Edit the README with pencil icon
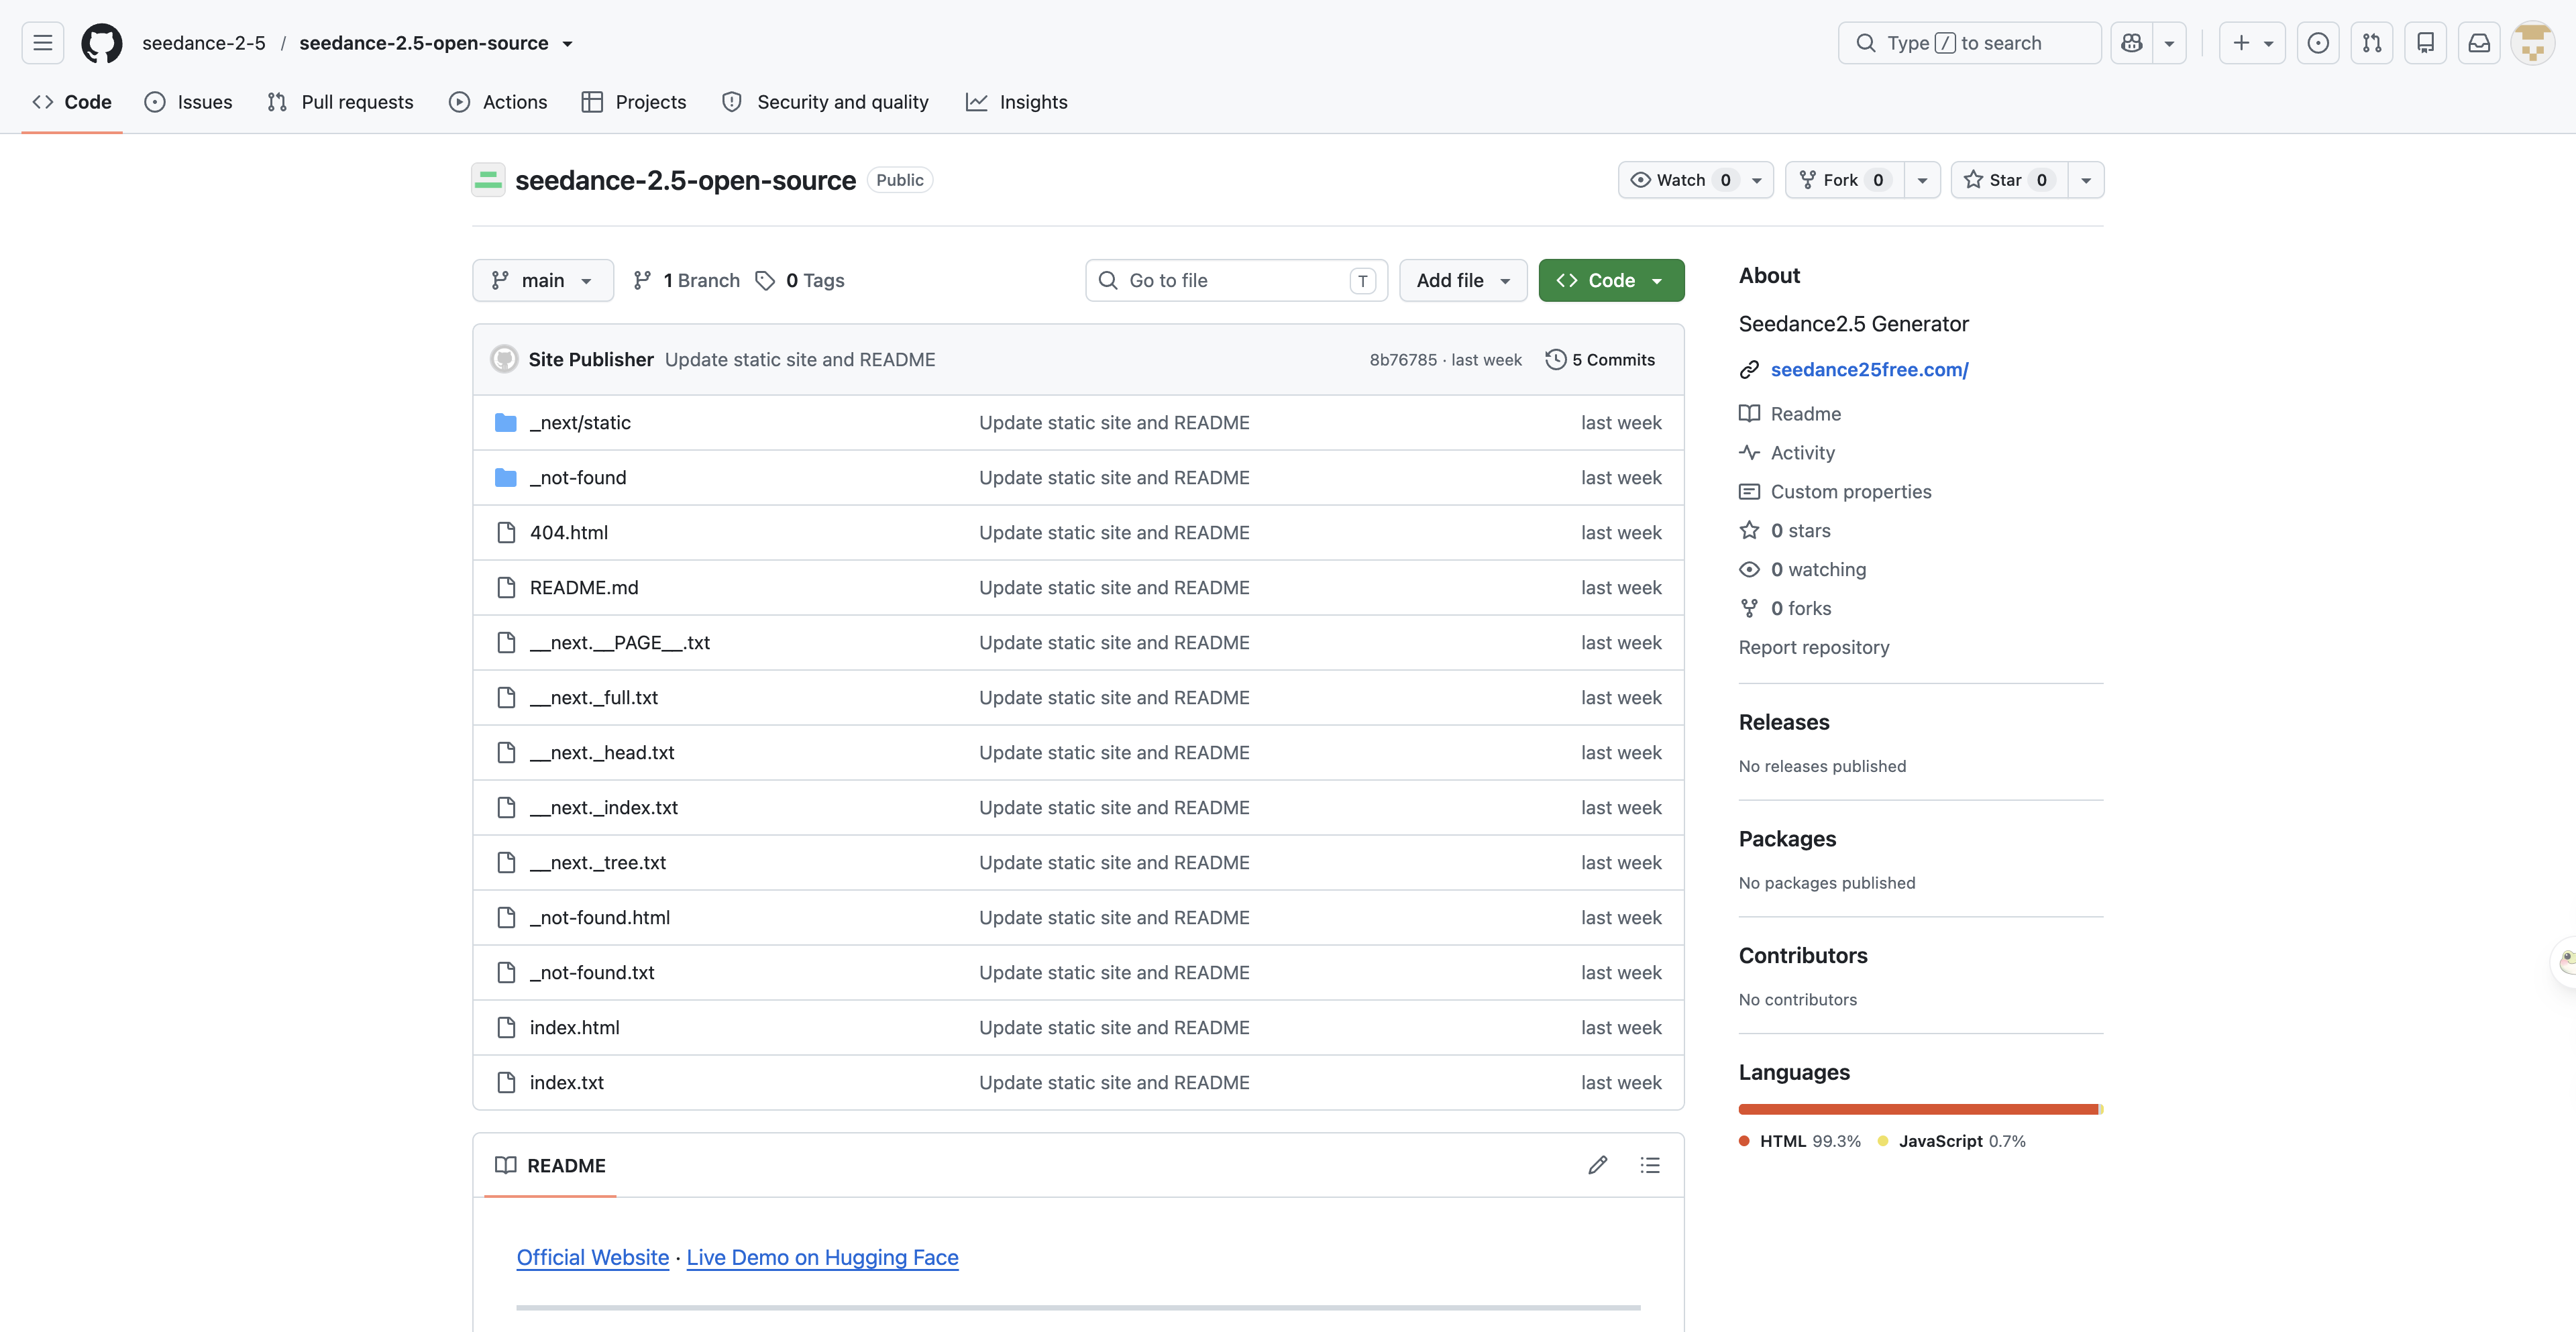This screenshot has height=1332, width=2576. click(x=1598, y=1165)
